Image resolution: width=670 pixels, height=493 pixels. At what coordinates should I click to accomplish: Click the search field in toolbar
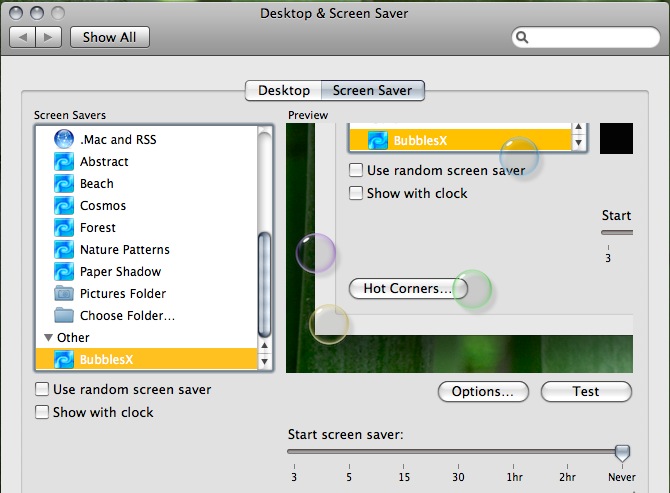pos(586,38)
